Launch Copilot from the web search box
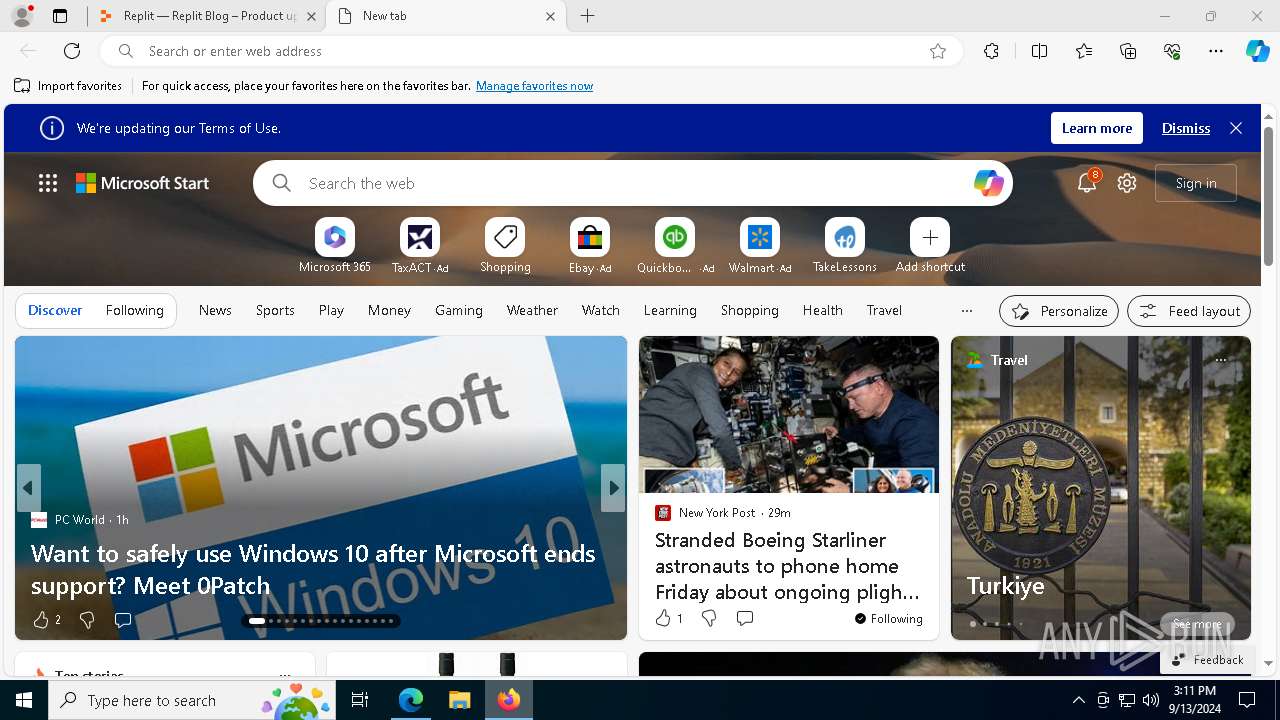The height and width of the screenshot is (720, 1280). pyautogui.click(x=988, y=183)
